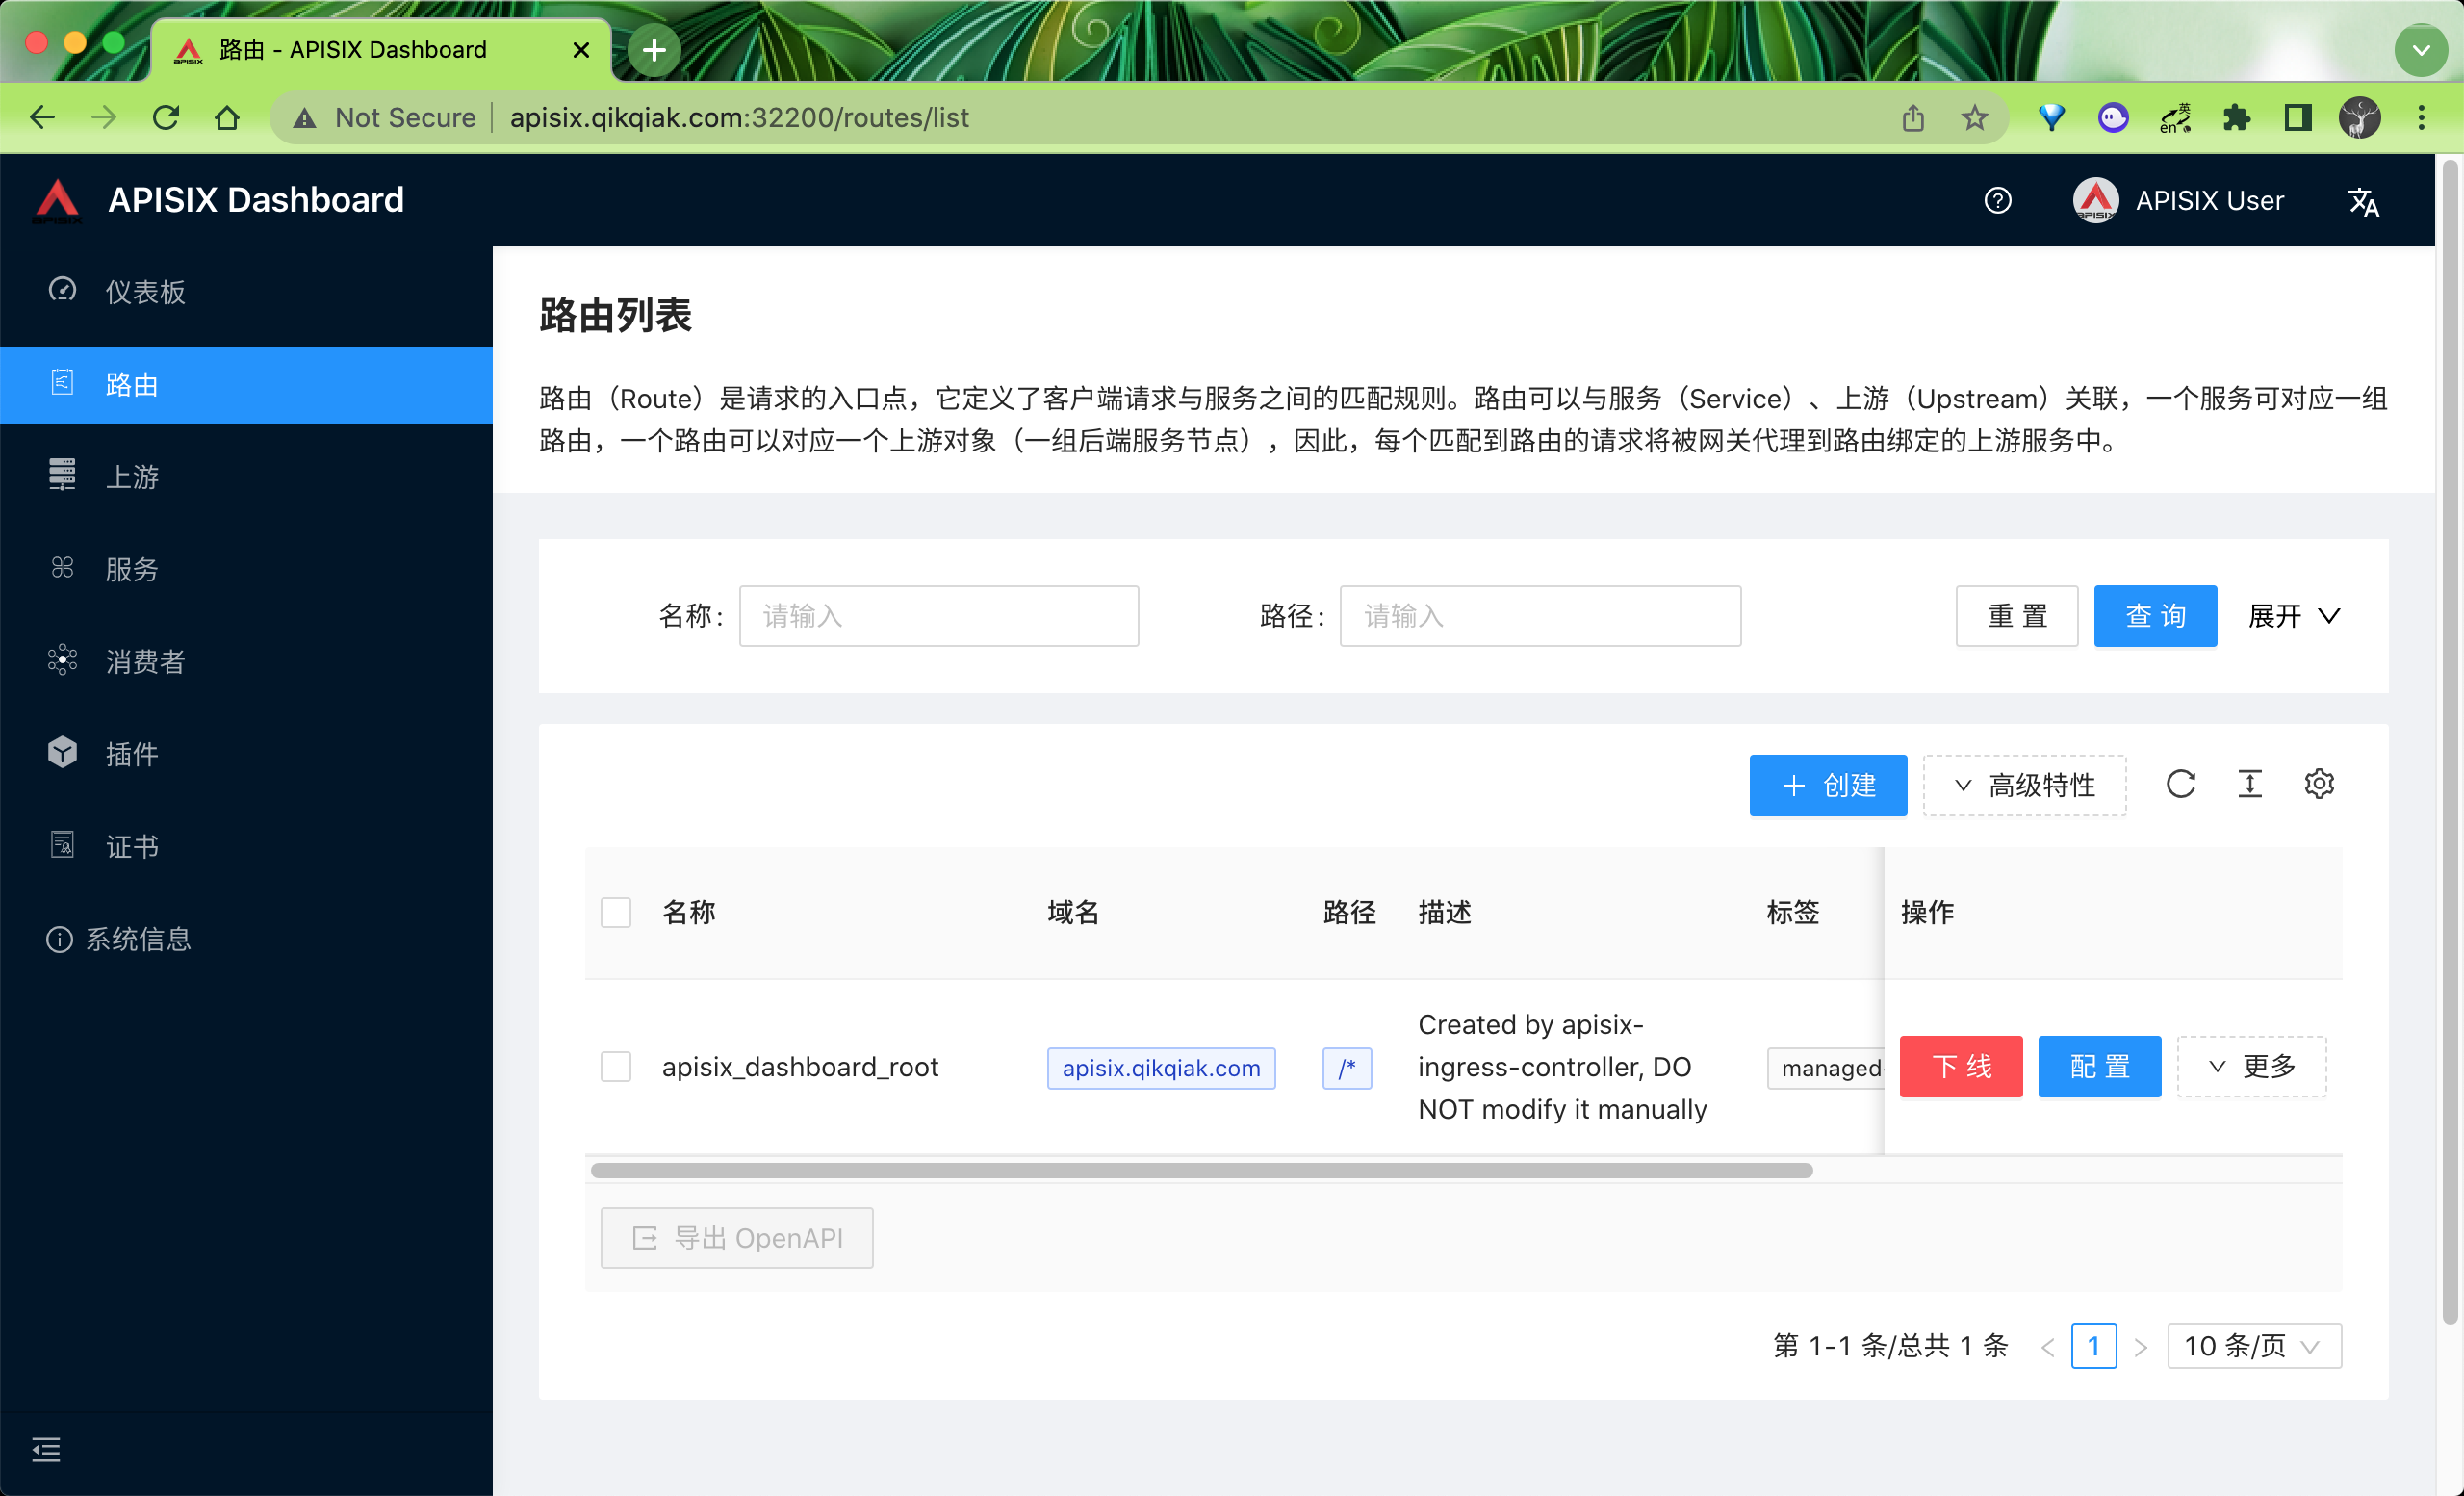Open the Chrome three-dot menu
This screenshot has width=2464, height=1496.
2421,118
